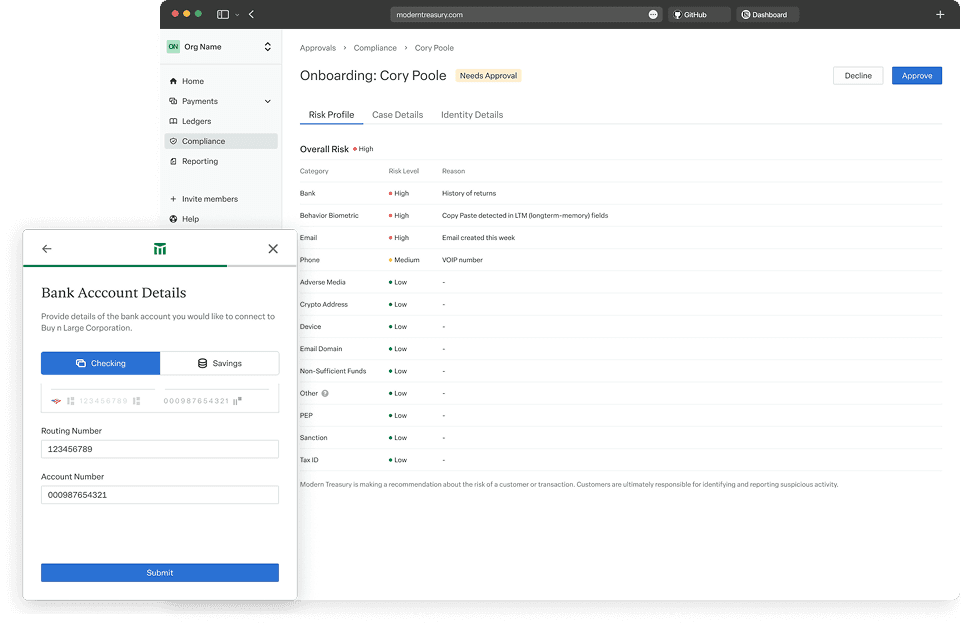This screenshot has height=624, width=968.
Task: Open Home in the sidebar
Action: (221, 81)
